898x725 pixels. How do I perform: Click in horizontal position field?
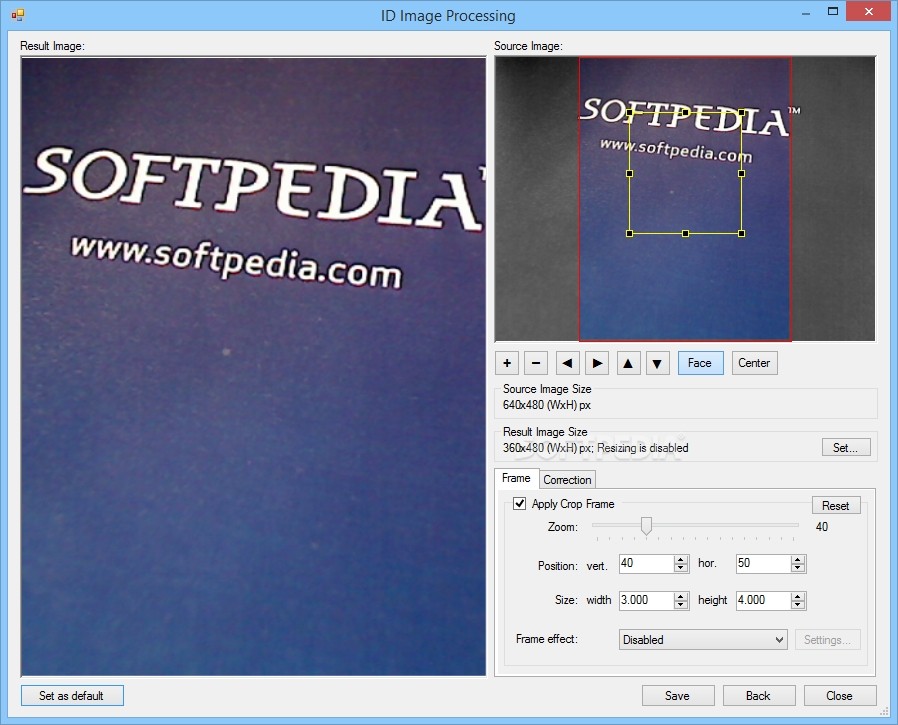point(763,564)
